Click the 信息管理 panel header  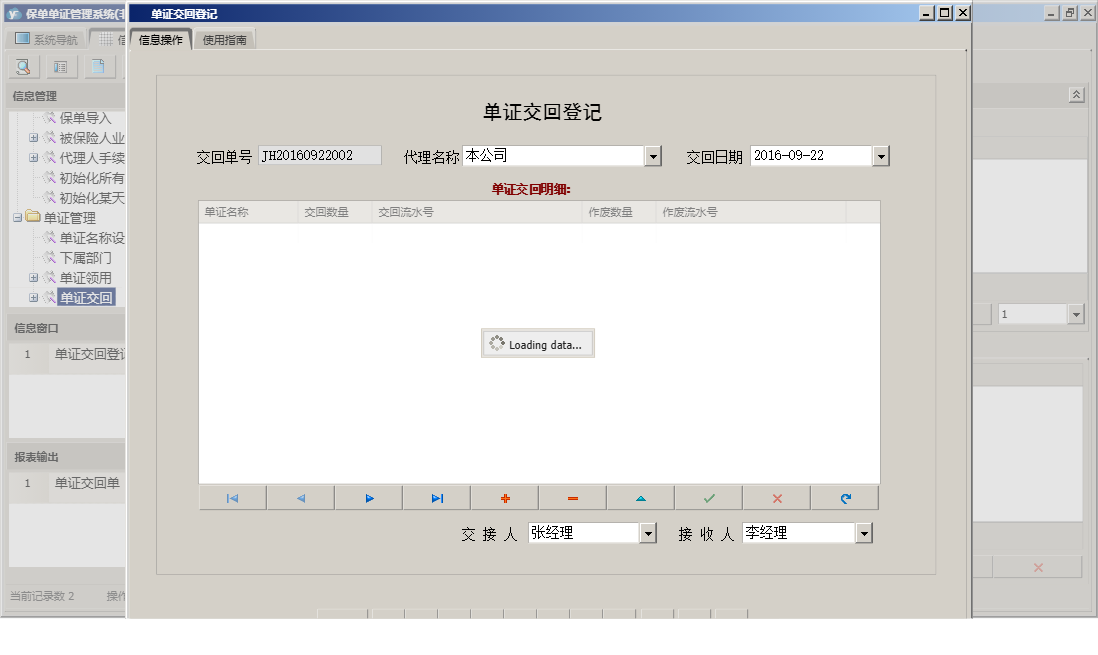click(67, 96)
